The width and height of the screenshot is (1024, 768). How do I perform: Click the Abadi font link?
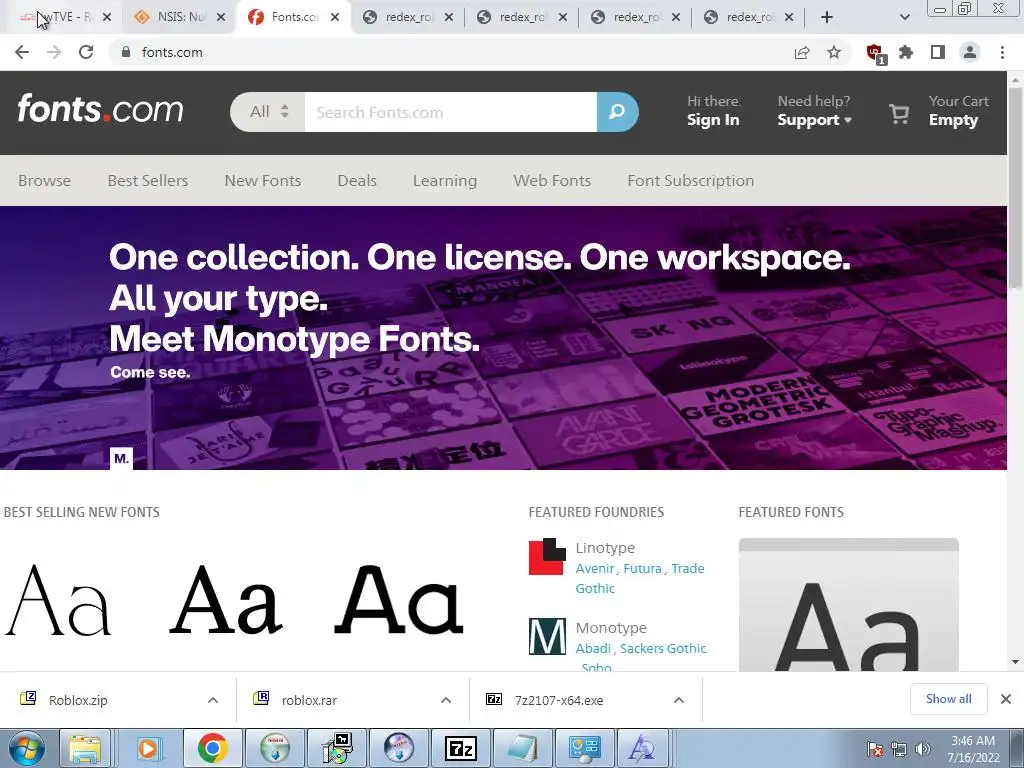click(x=593, y=648)
